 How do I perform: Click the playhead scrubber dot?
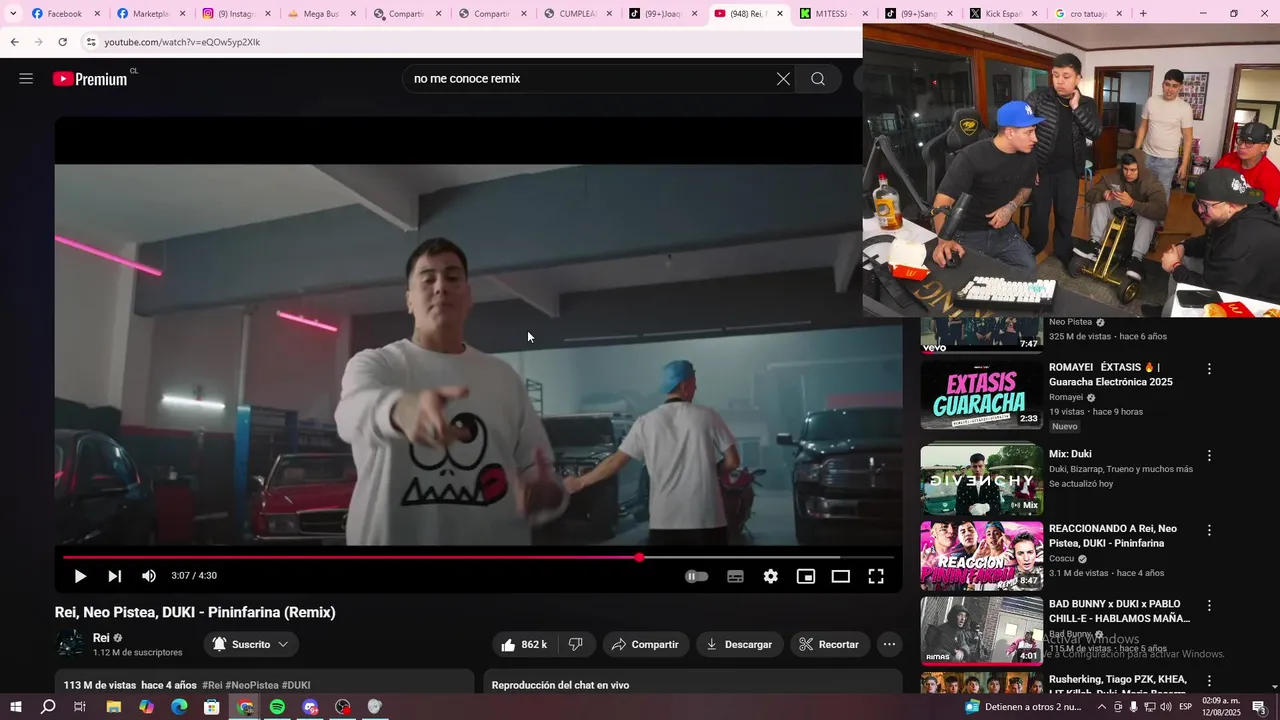point(639,557)
